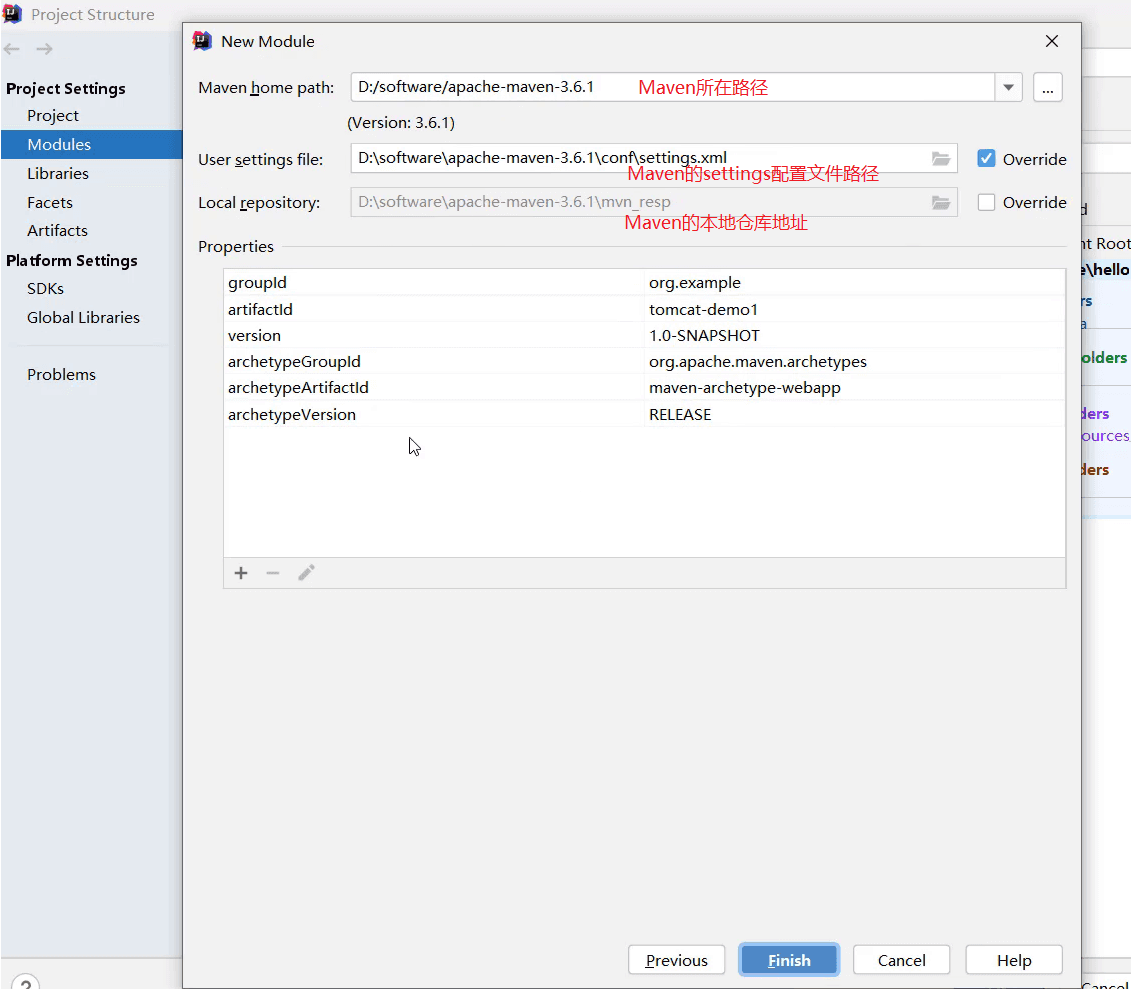This screenshot has width=1131, height=991.
Task: Click the Local repository folder icon
Action: coord(940,203)
